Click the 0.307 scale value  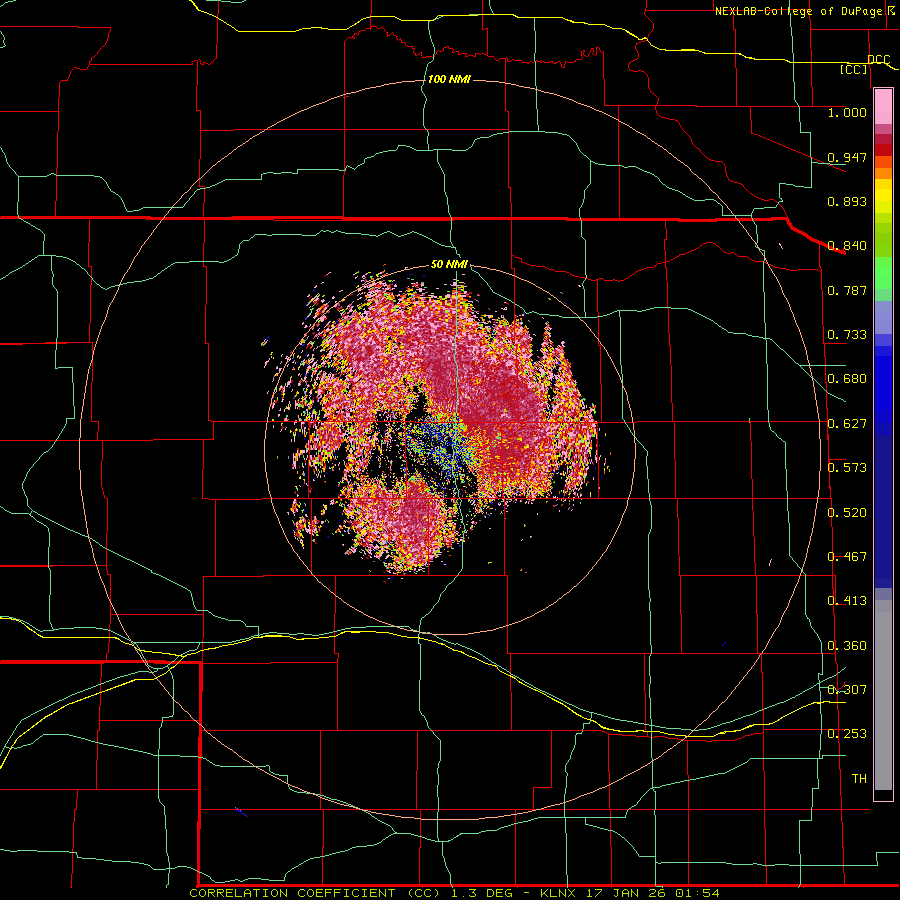[847, 690]
